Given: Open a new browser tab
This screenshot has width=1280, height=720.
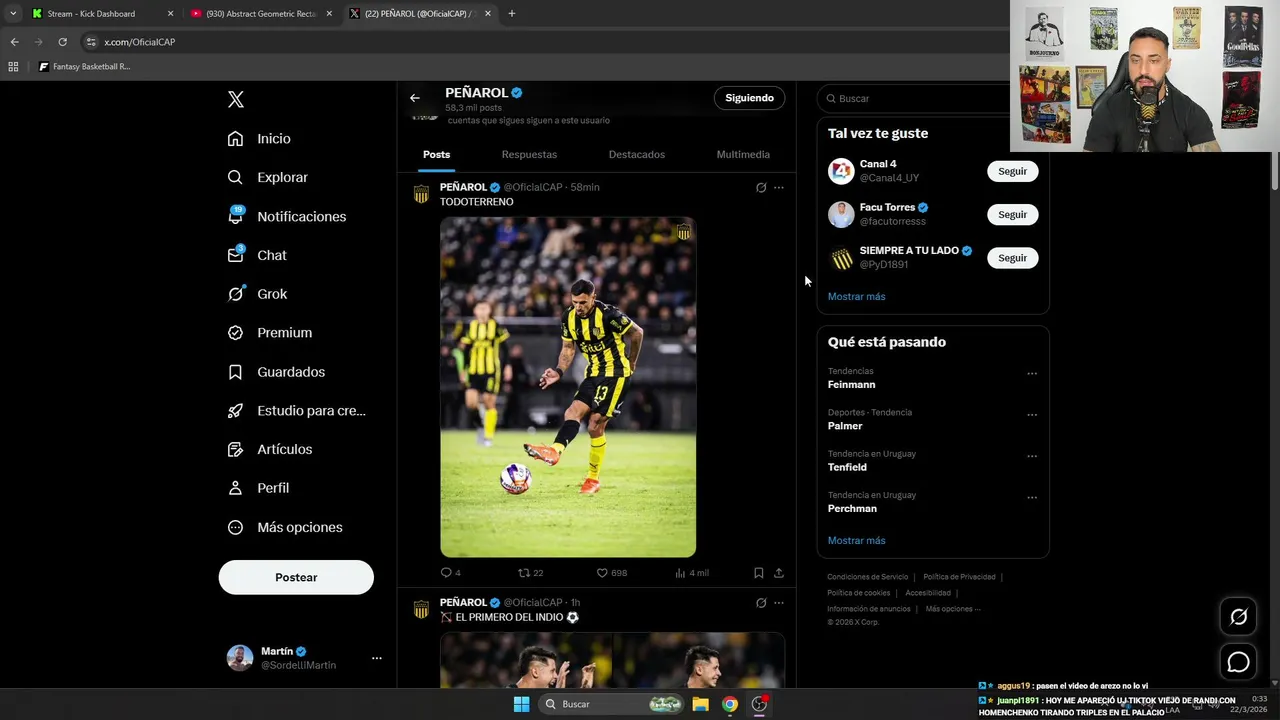Looking at the screenshot, I should tap(512, 14).
